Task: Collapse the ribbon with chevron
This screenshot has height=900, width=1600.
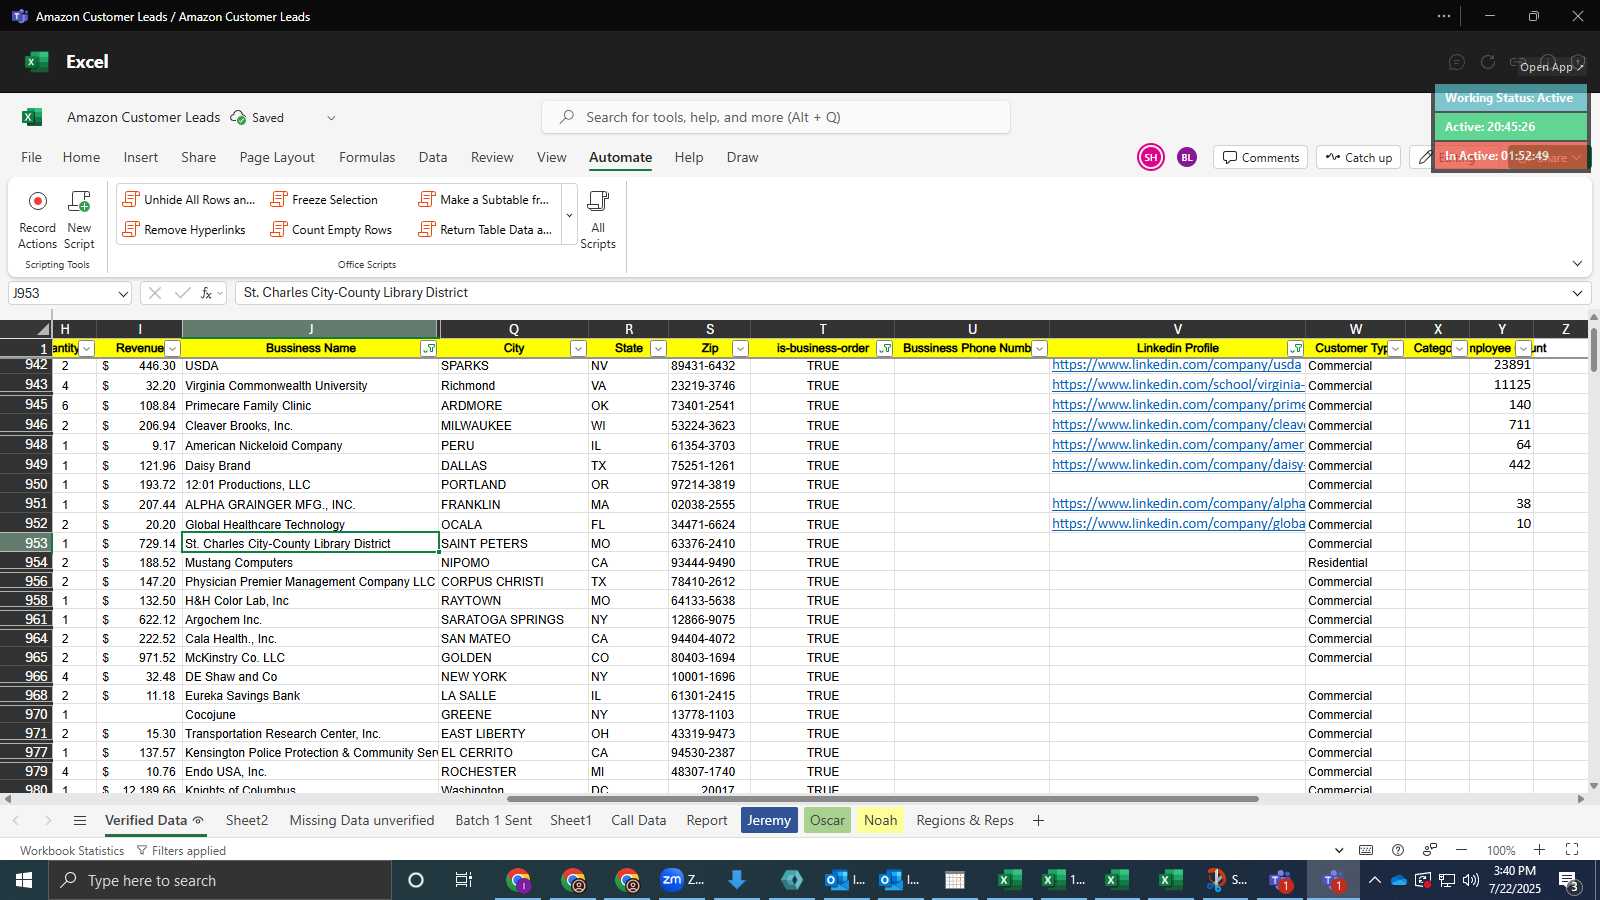Action: click(x=1577, y=264)
